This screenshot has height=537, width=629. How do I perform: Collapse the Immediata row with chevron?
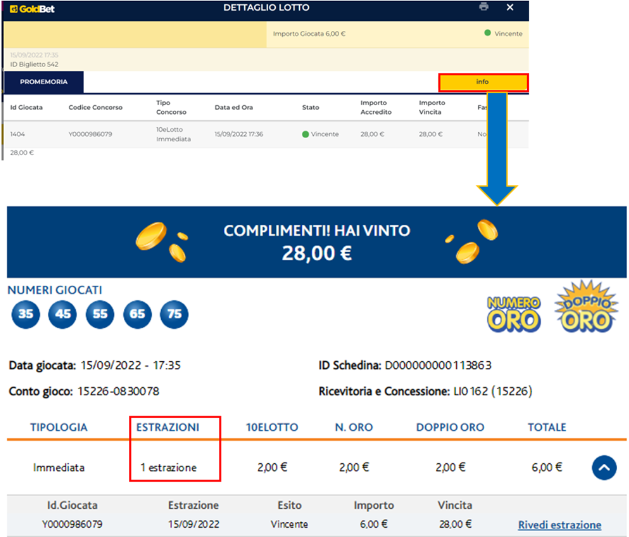(x=603, y=467)
